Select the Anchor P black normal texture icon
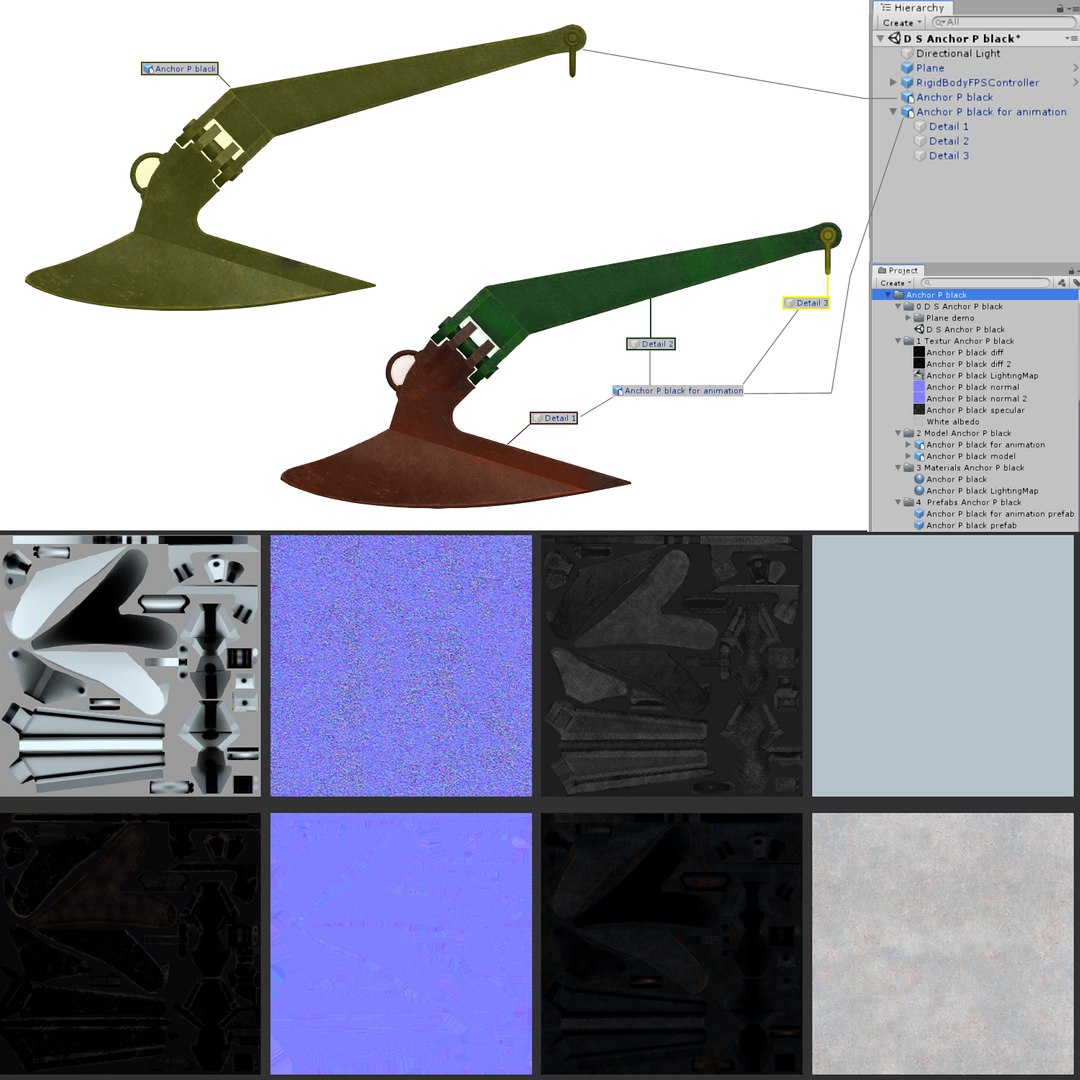 click(919, 387)
